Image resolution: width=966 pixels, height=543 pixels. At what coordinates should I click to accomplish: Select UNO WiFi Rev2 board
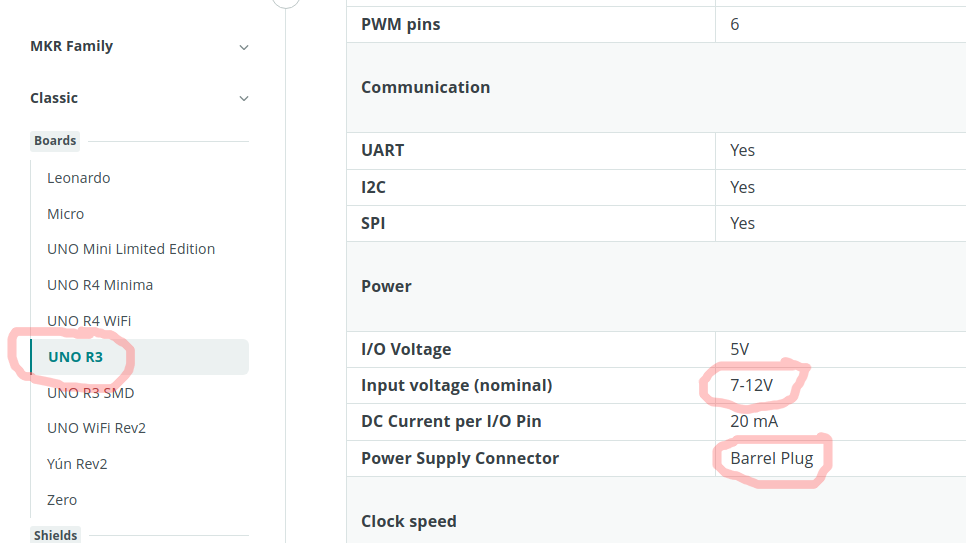click(x=97, y=428)
